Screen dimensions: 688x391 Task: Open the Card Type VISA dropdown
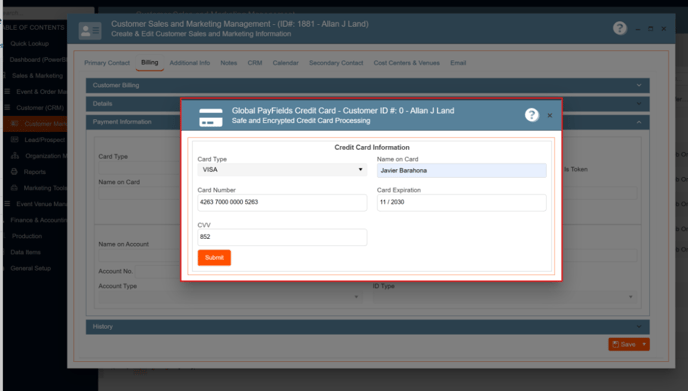(282, 170)
